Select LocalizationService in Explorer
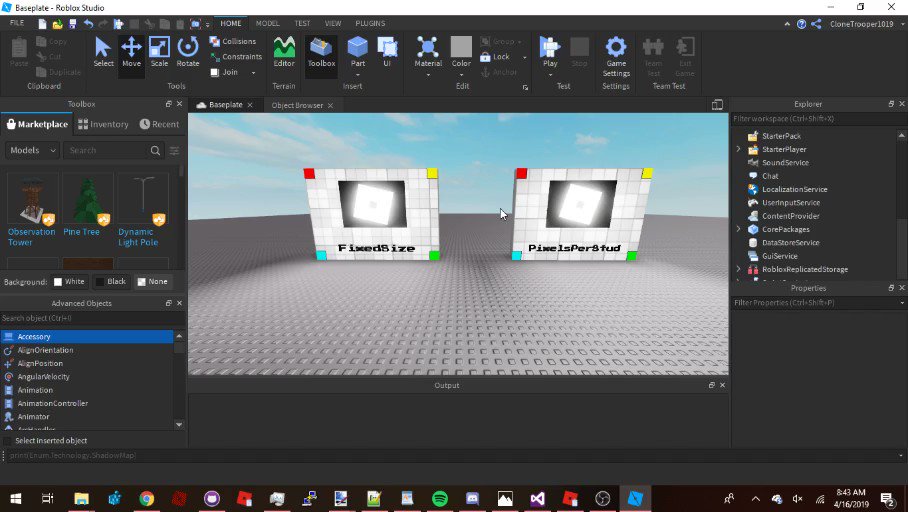This screenshot has width=908, height=512. click(x=794, y=189)
